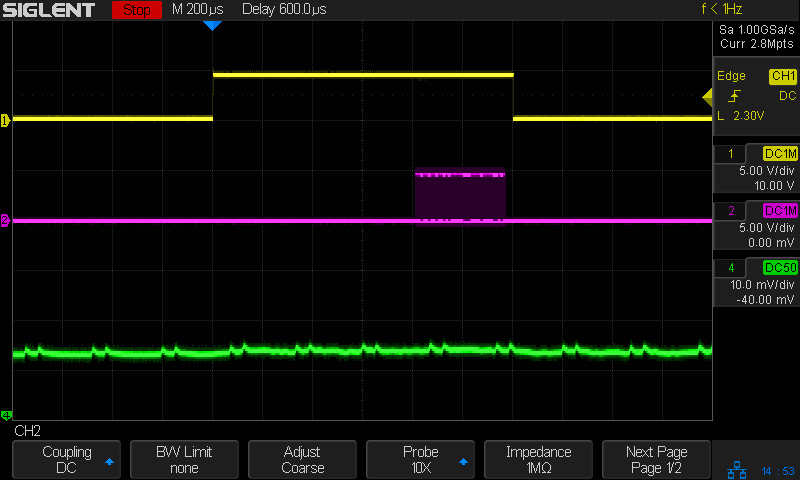Screen dimensions: 800x480
Task: Click the blue trigger position marker at top
Action: [x=211, y=26]
